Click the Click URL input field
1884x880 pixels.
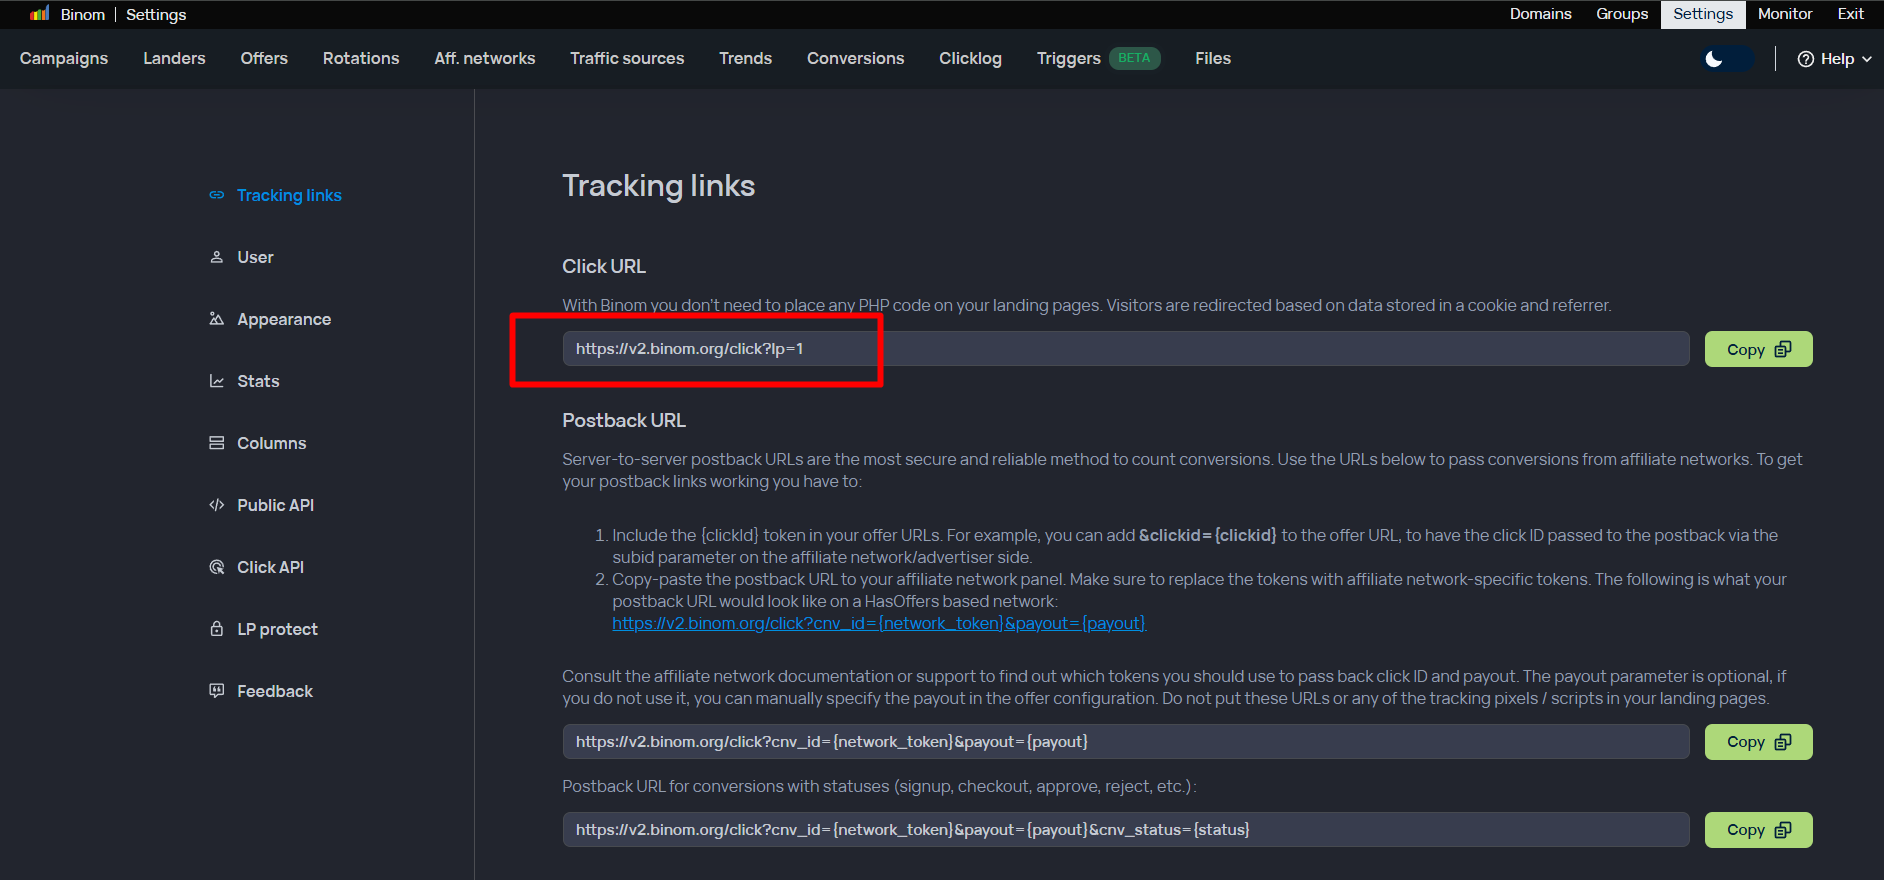[x=1126, y=349]
